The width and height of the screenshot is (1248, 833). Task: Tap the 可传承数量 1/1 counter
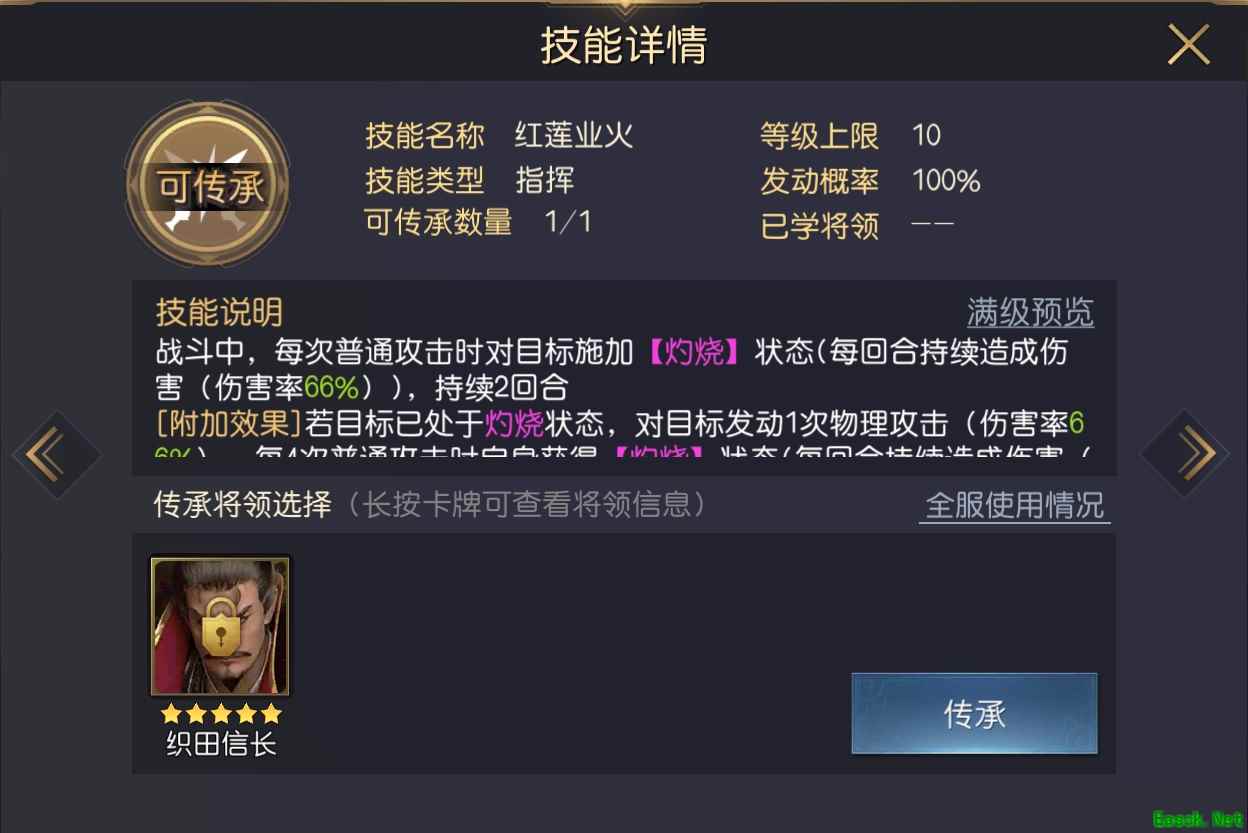(x=568, y=221)
